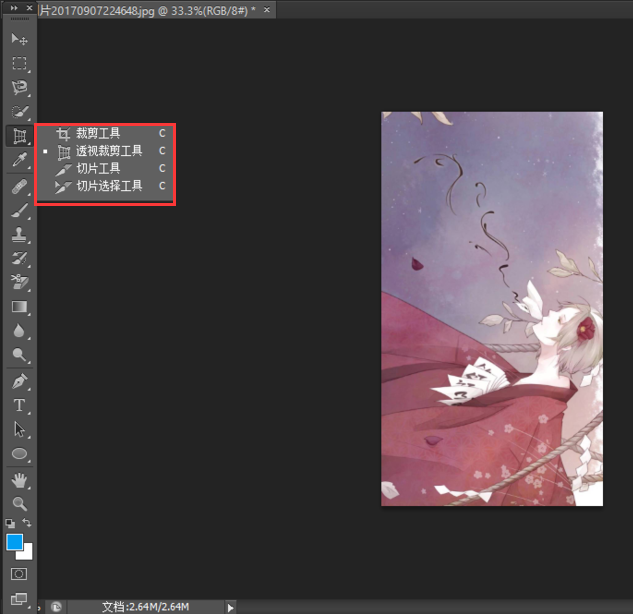Change the screen mode
Screen dimensions: 633x614
click(x=19, y=599)
